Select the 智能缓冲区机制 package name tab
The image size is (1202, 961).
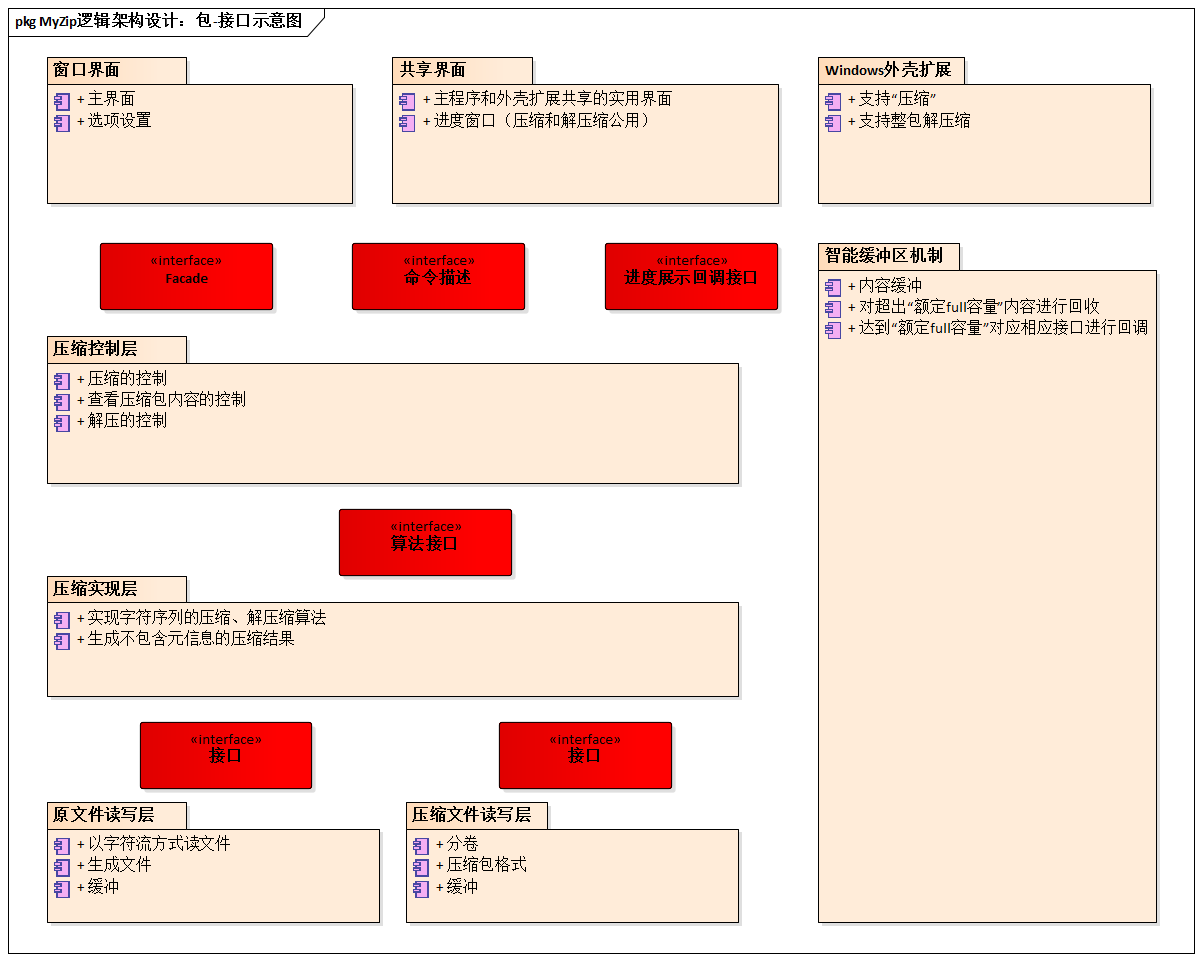pos(888,256)
